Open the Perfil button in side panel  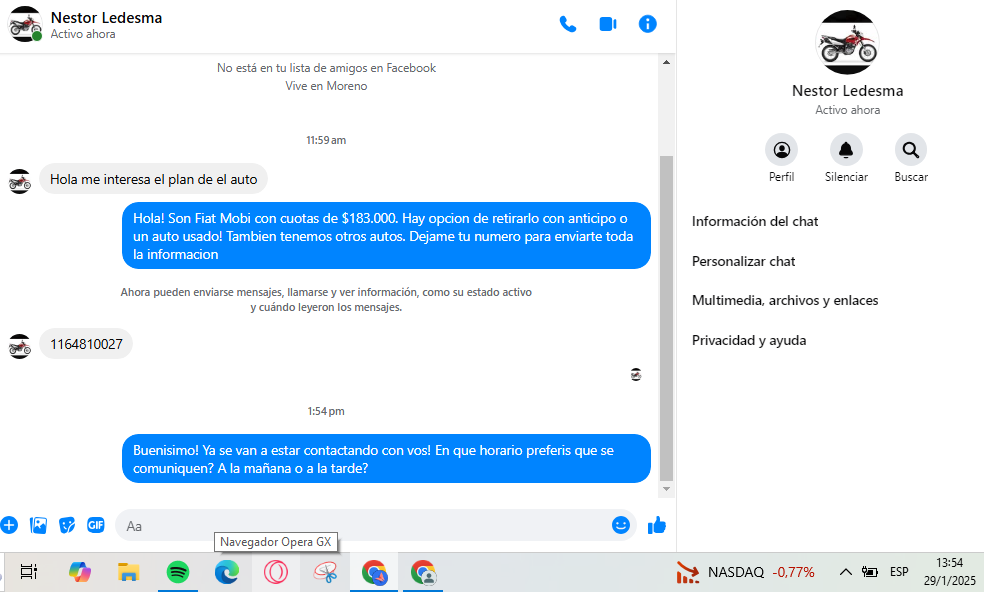(781, 150)
